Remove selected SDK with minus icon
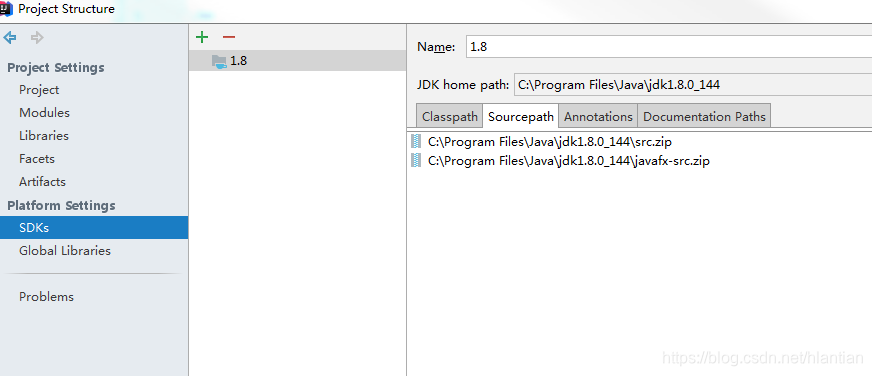 [229, 37]
